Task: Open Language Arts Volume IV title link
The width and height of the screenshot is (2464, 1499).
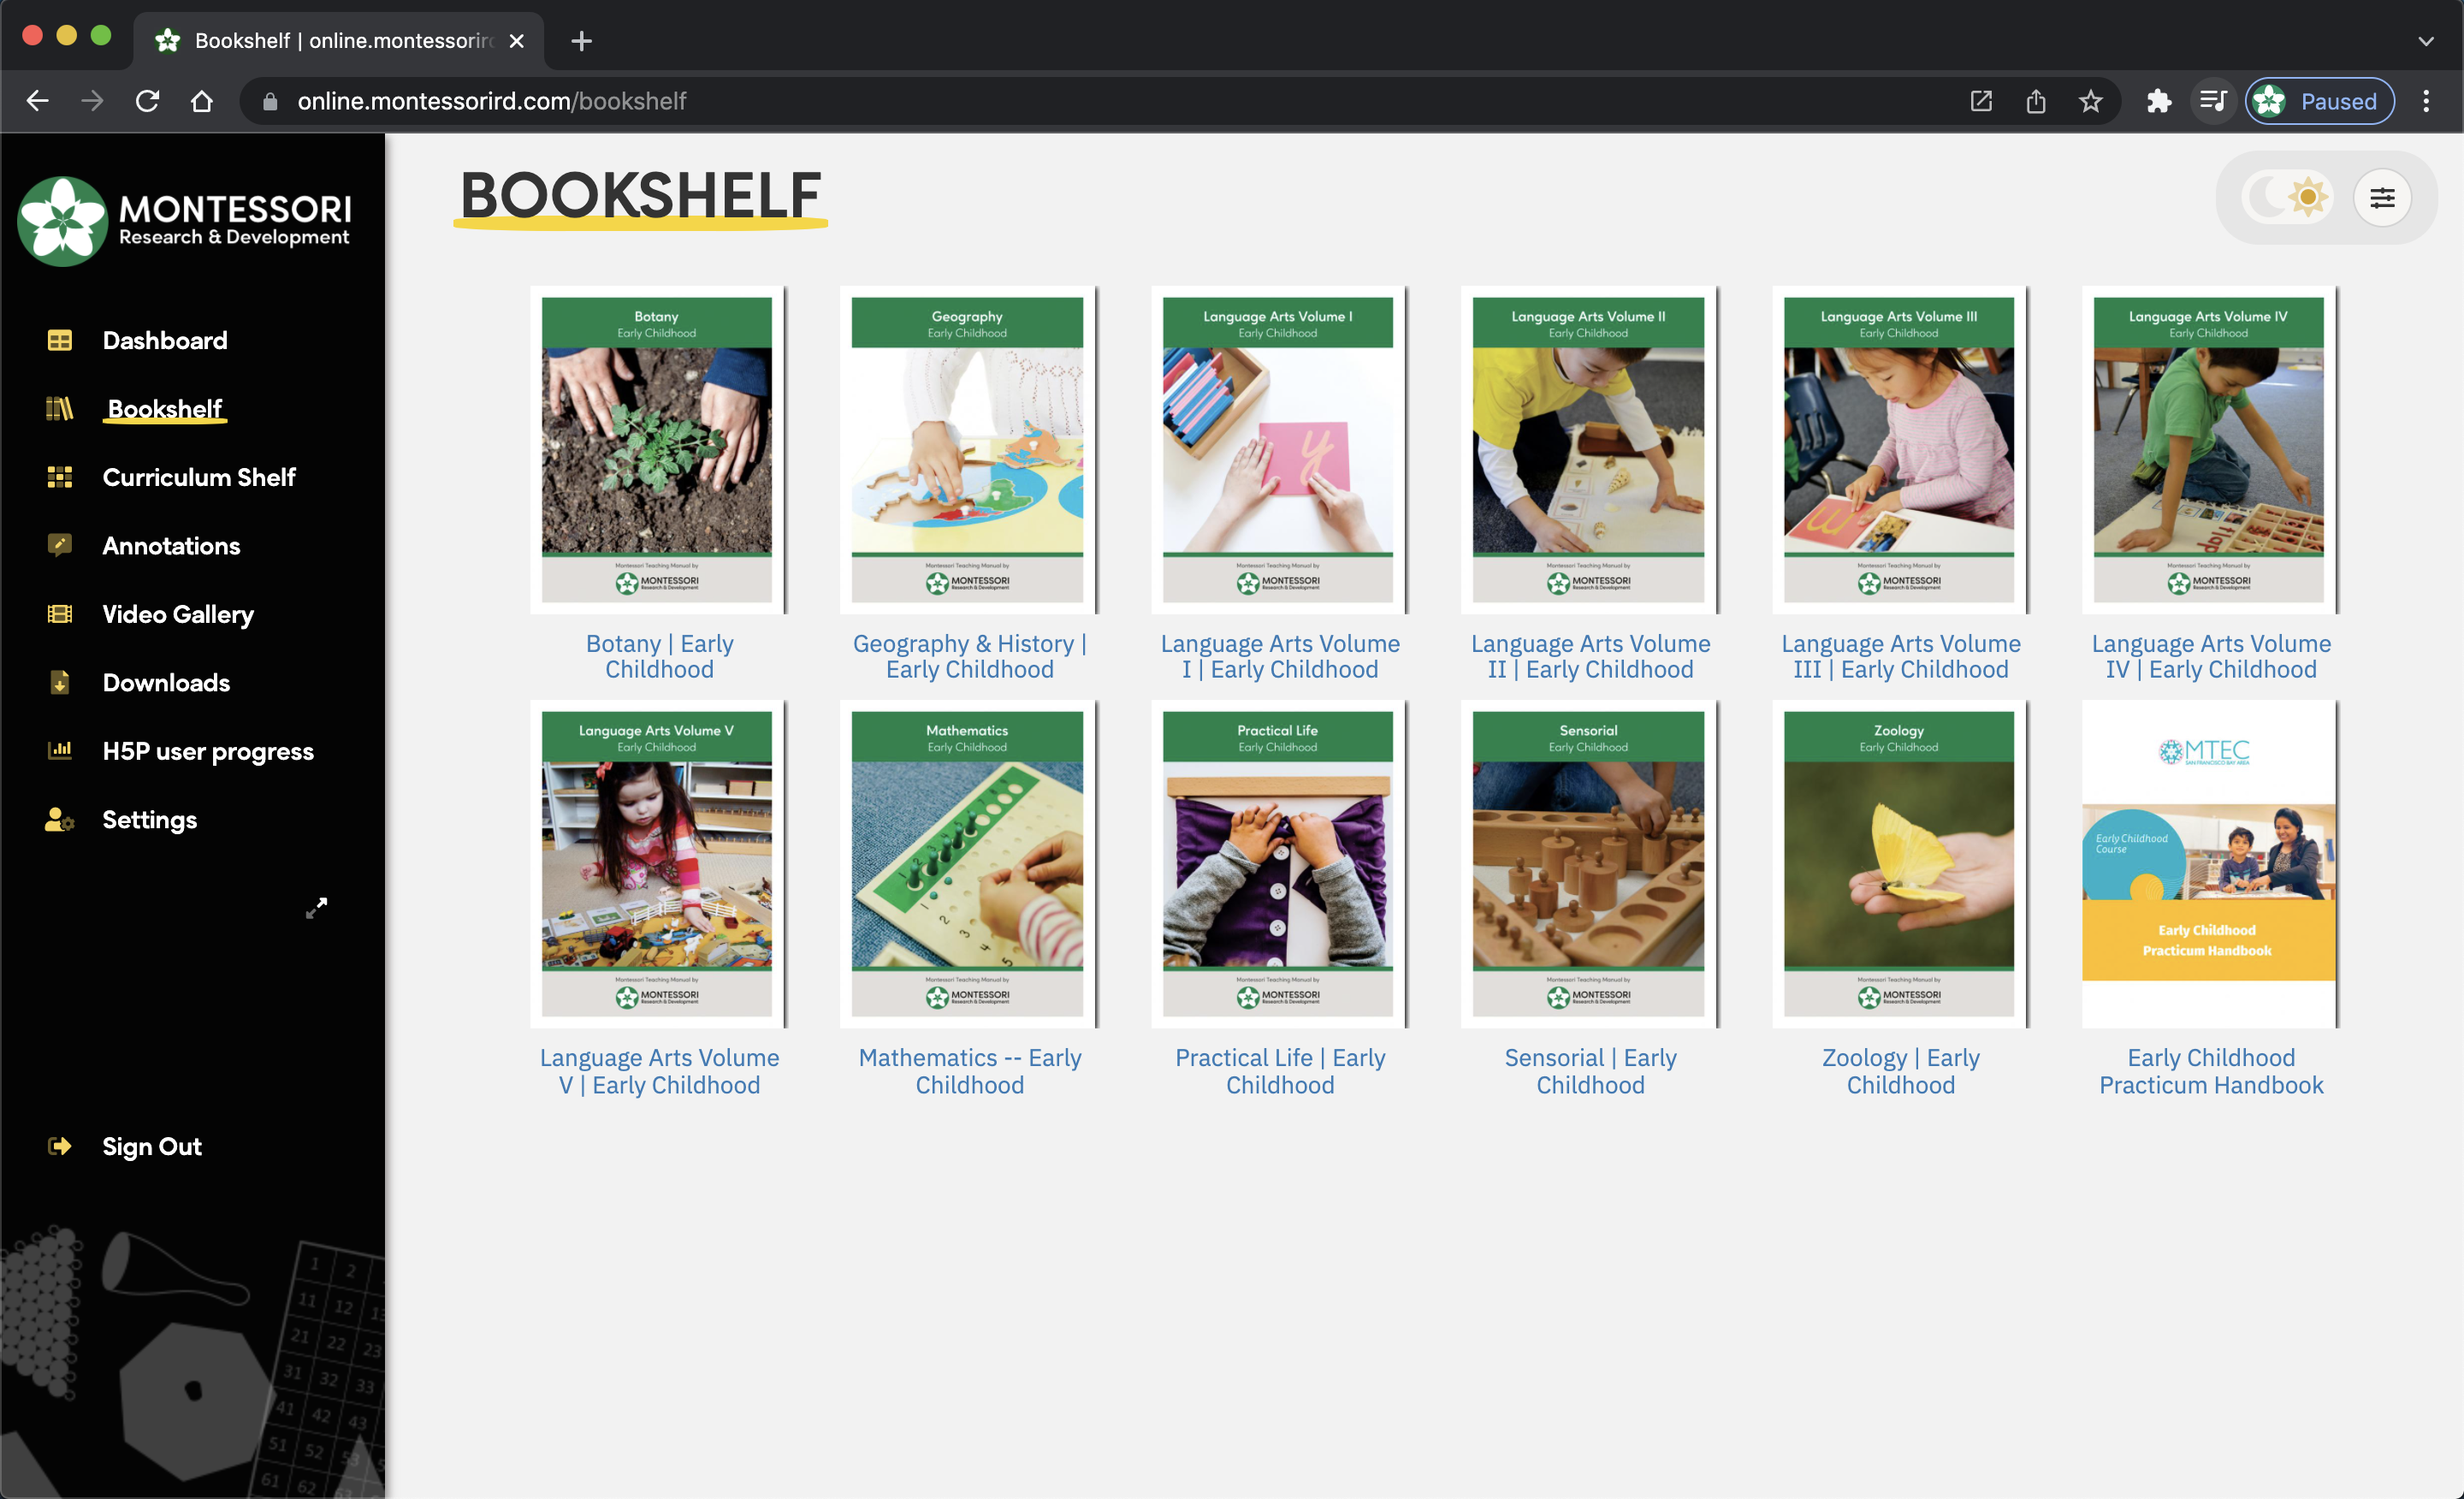Action: [x=2211, y=656]
